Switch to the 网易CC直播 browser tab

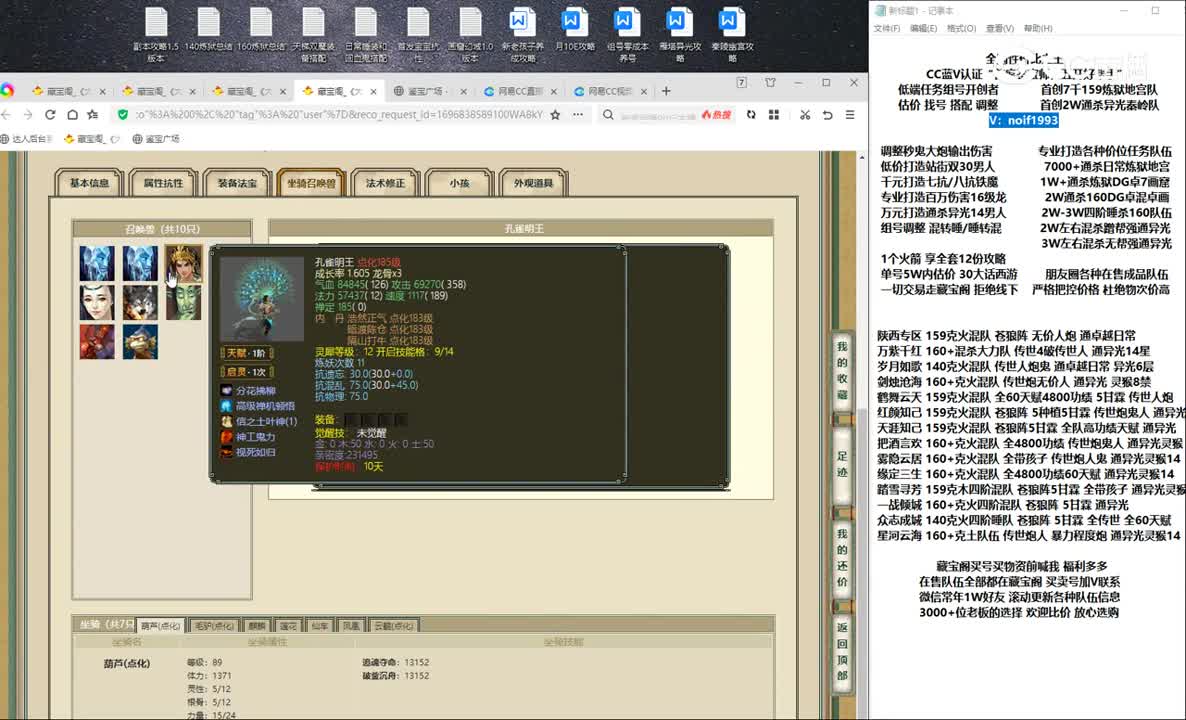coord(518,92)
